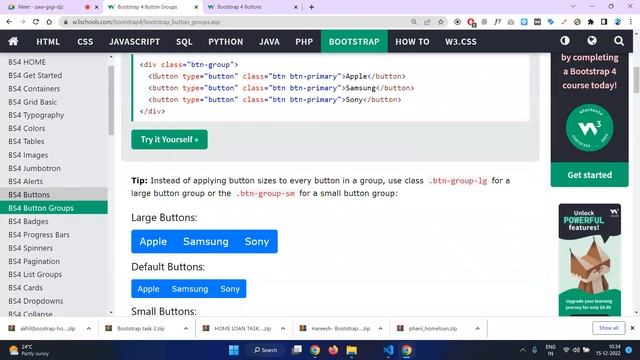This screenshot has height=360, width=640.
Task: Click the browser back arrow
Action: click(x=9, y=22)
